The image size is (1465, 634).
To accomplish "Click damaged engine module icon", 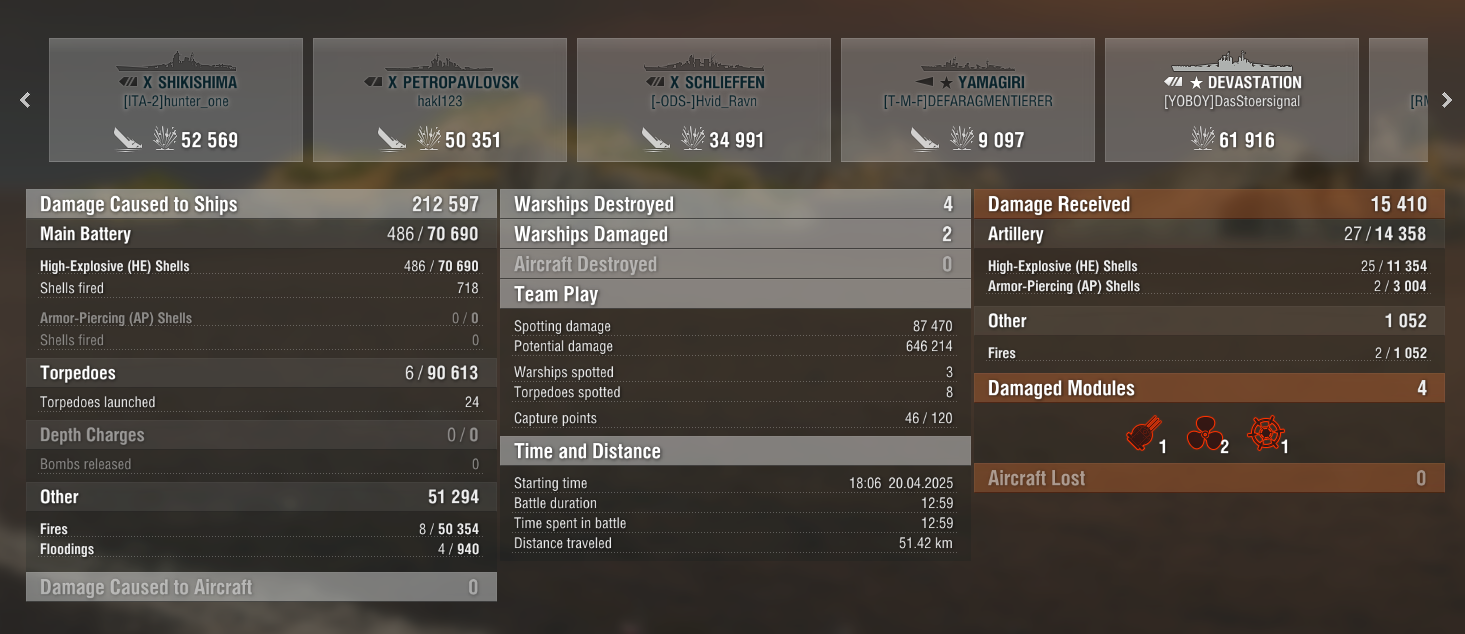I will pyautogui.click(x=1141, y=435).
